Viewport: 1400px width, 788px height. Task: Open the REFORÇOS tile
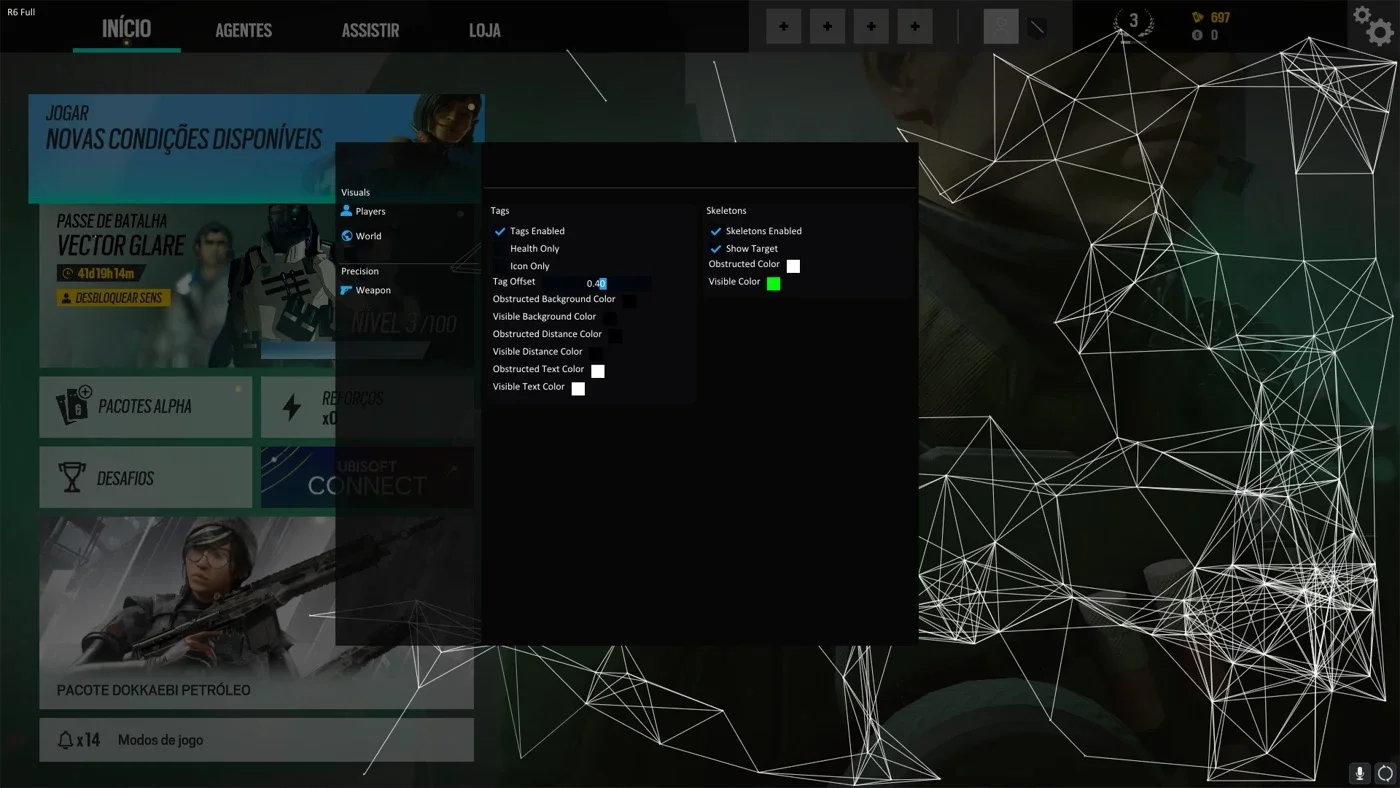(x=367, y=406)
